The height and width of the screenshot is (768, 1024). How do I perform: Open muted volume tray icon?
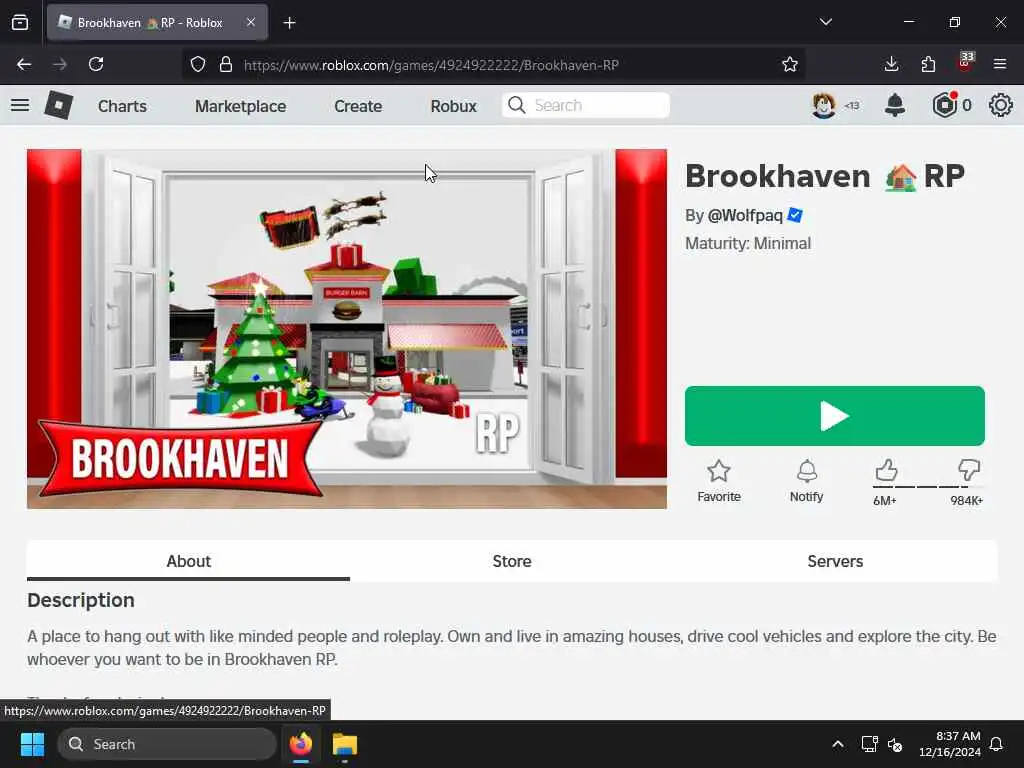click(x=895, y=744)
